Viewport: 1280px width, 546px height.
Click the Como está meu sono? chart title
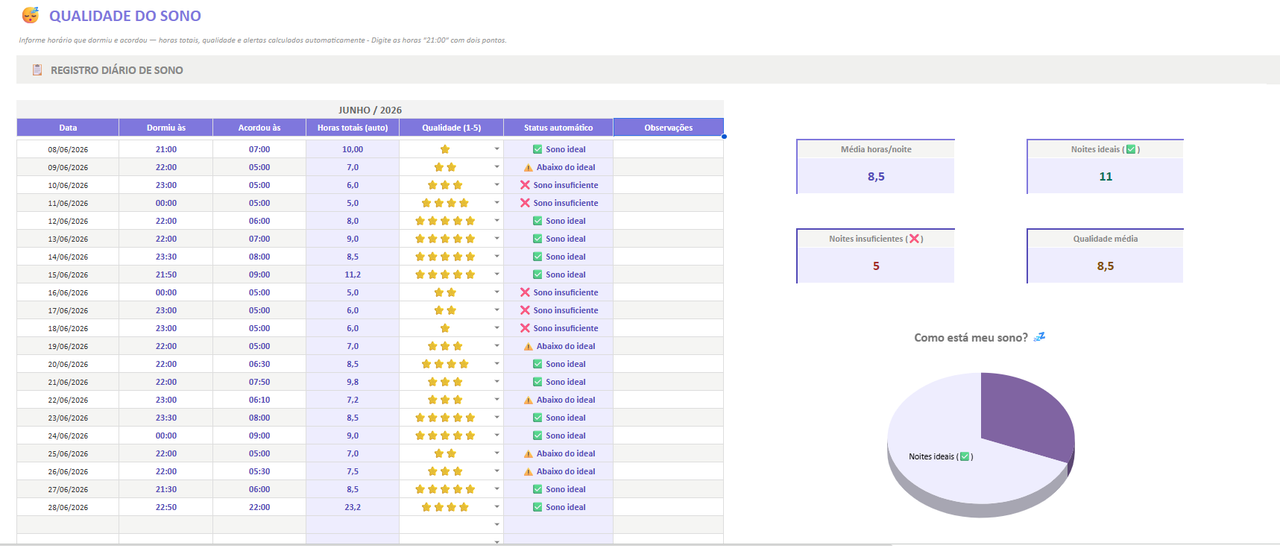(x=980, y=338)
